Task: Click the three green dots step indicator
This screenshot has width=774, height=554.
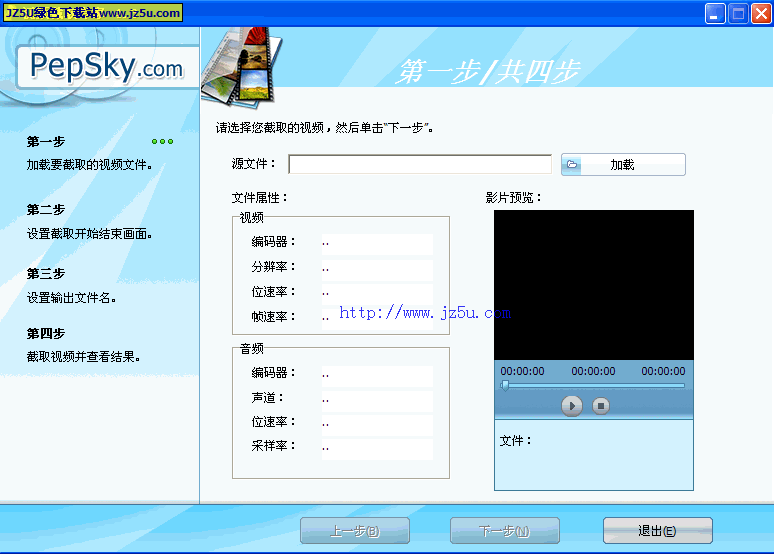Action: click(162, 142)
